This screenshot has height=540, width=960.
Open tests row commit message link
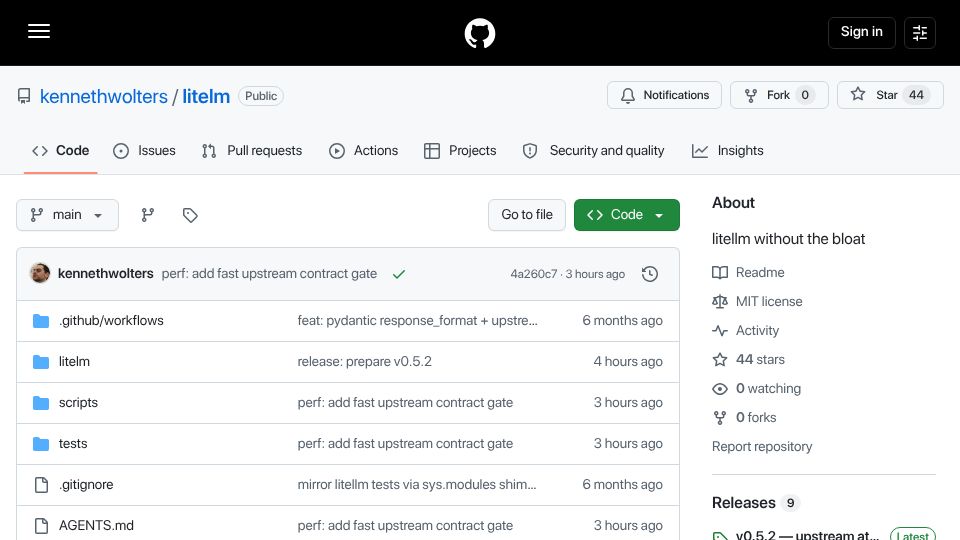pyautogui.click(x=405, y=444)
